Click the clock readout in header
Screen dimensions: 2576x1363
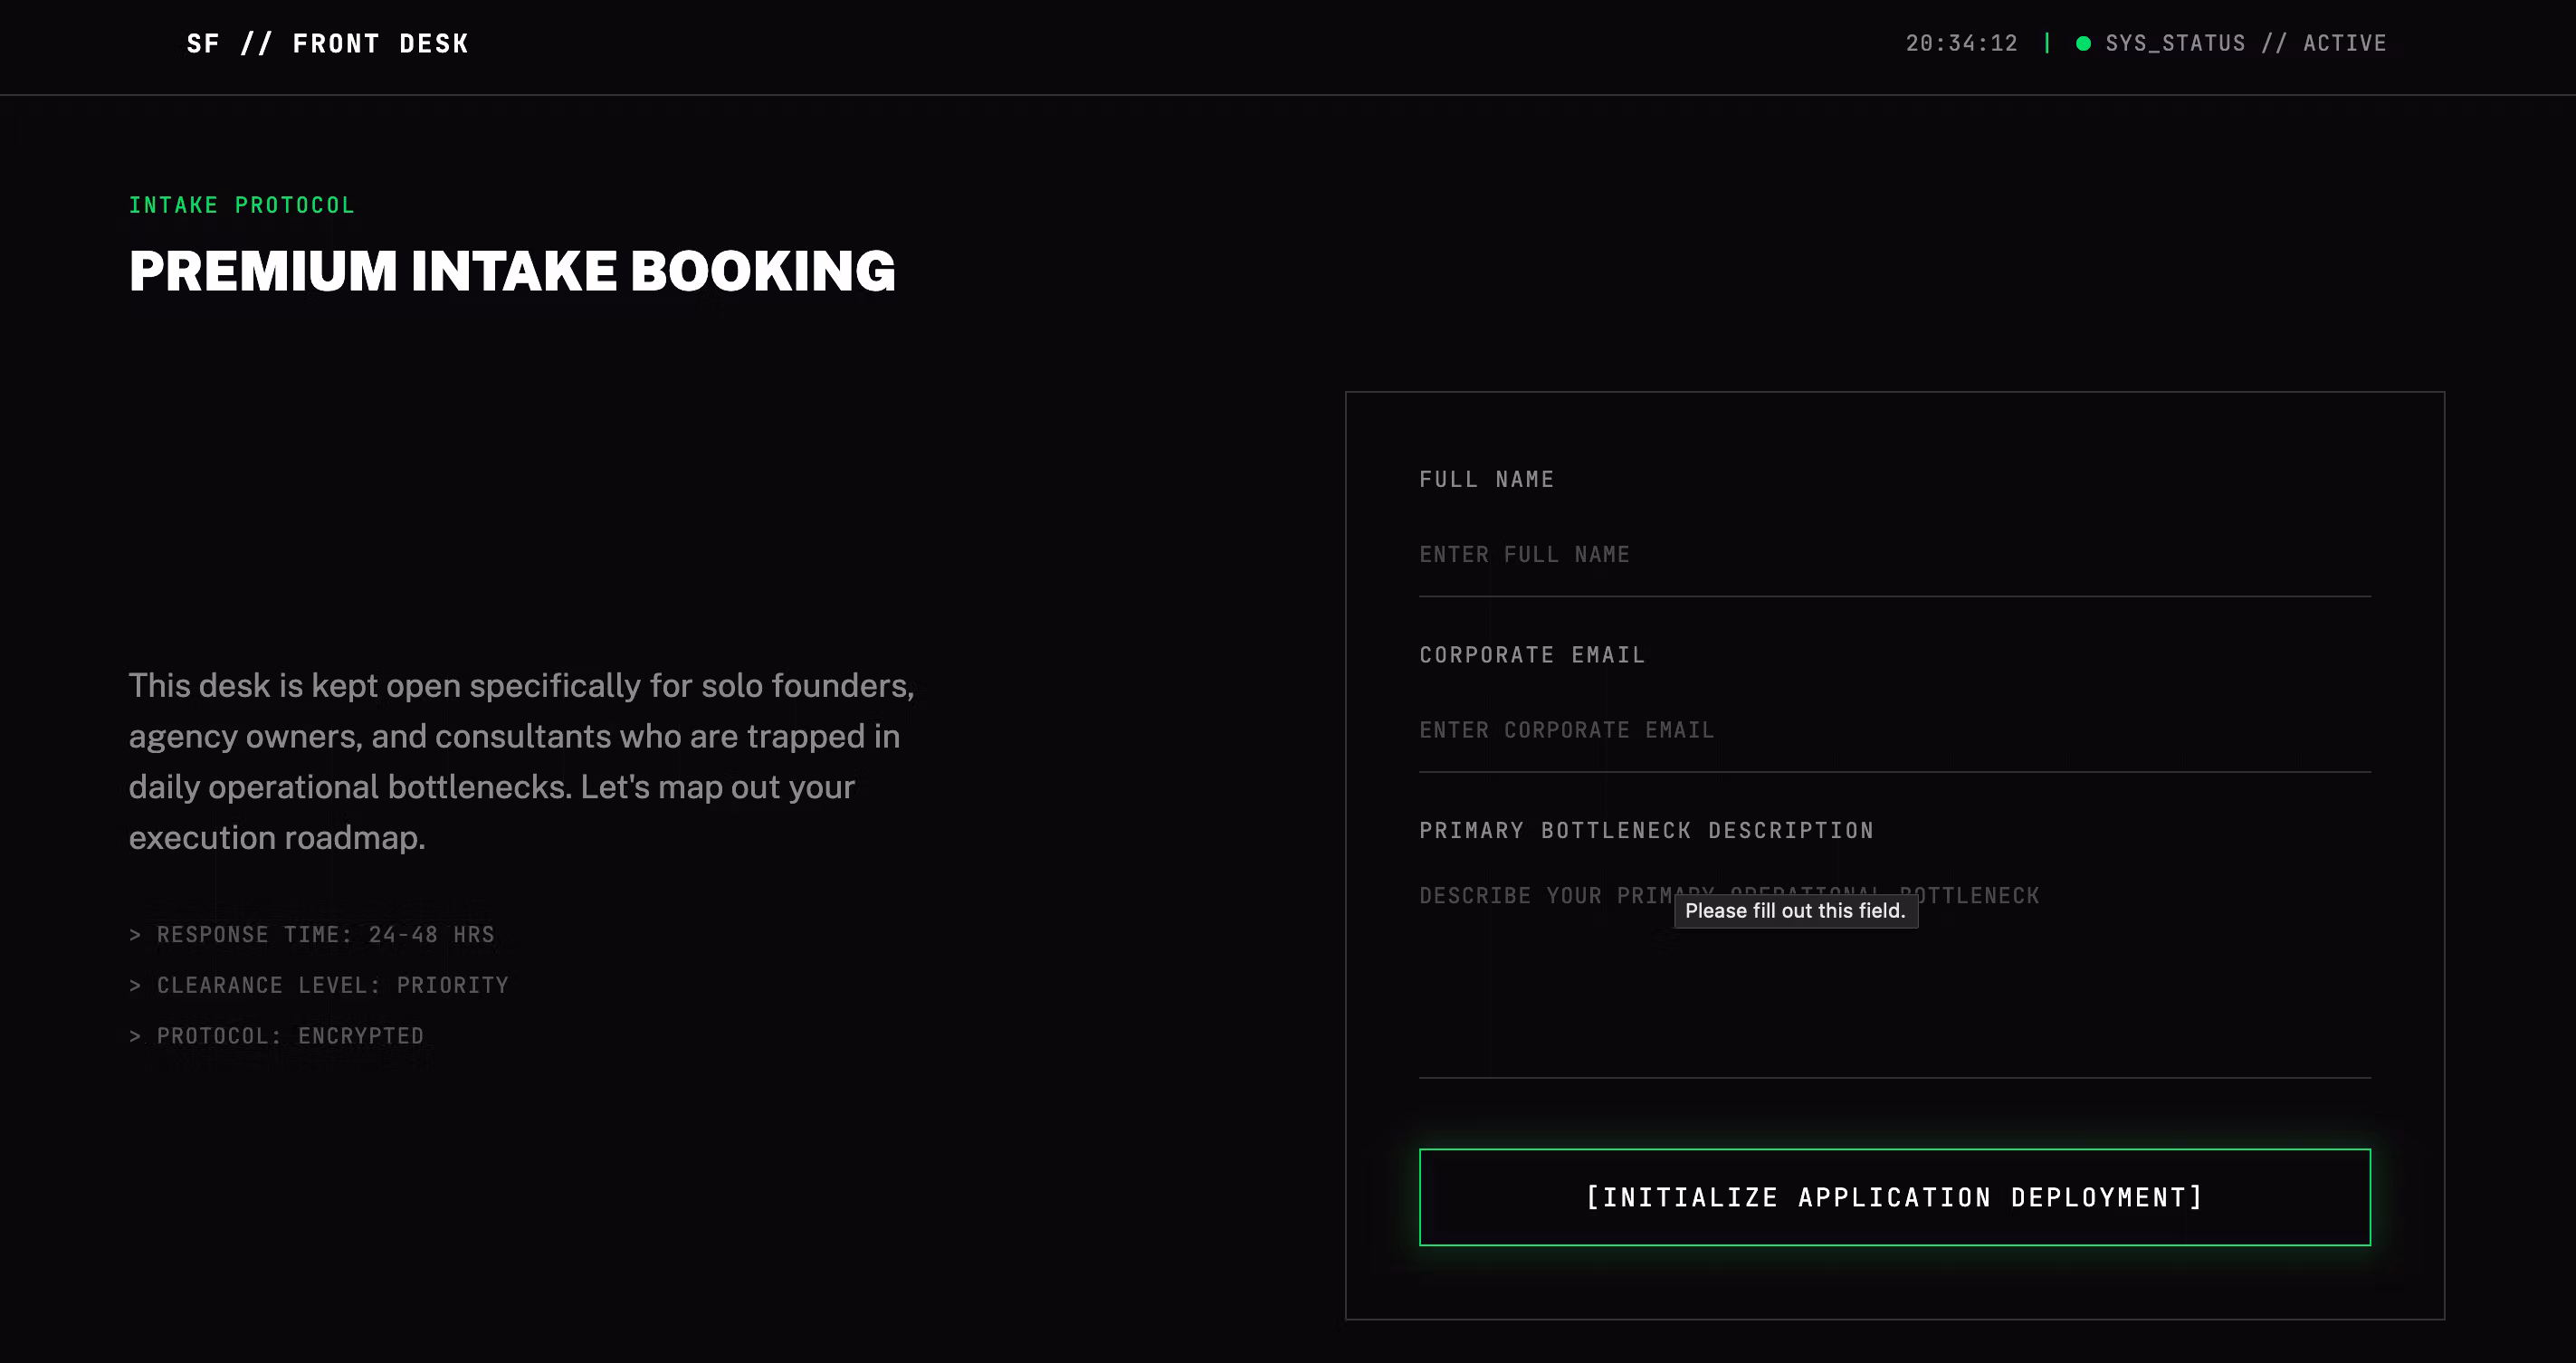pyautogui.click(x=1961, y=43)
